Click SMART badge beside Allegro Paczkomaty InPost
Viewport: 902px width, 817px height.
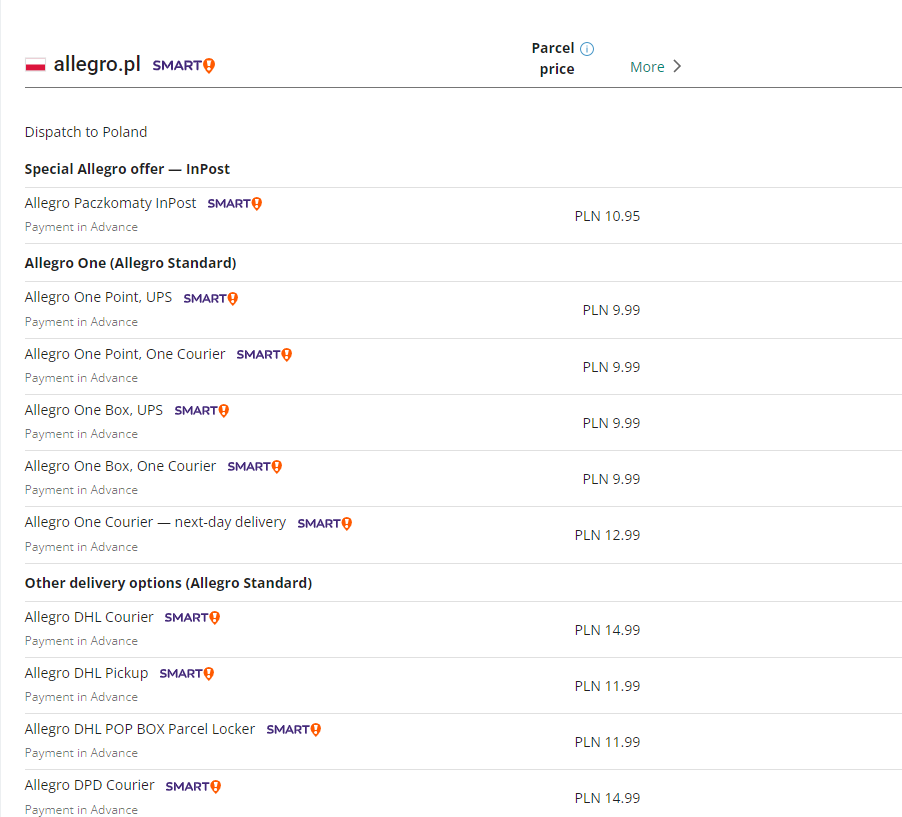tap(235, 204)
